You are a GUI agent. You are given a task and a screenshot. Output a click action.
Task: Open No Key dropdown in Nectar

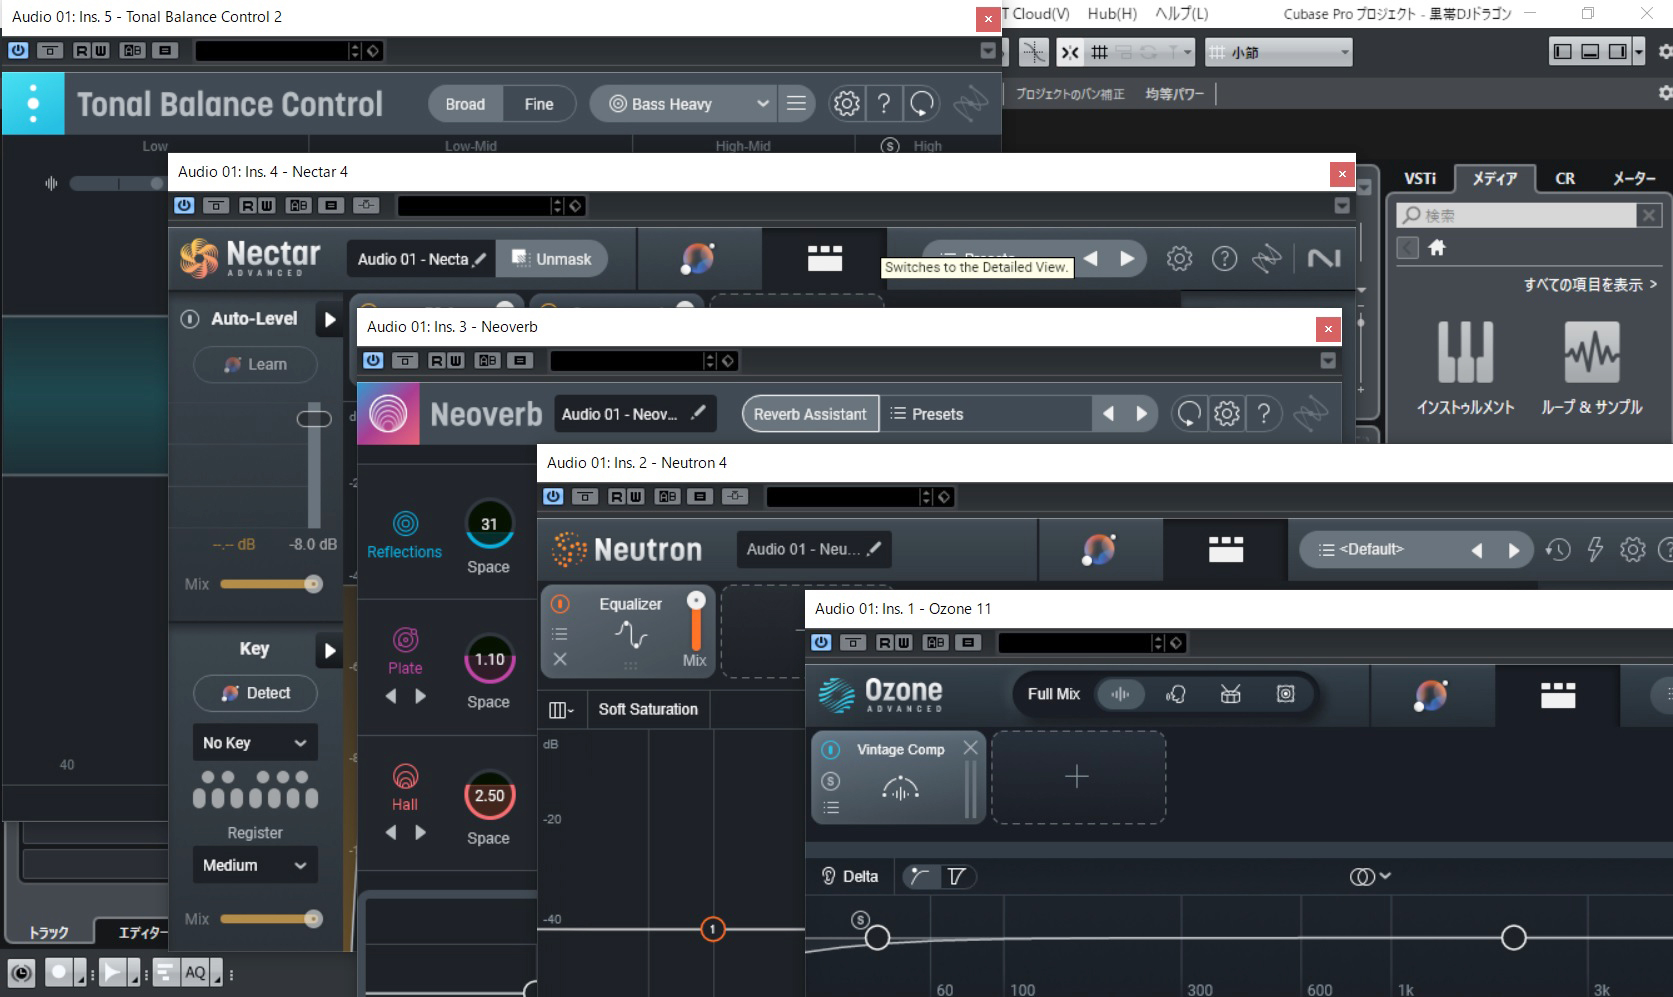[x=254, y=743]
